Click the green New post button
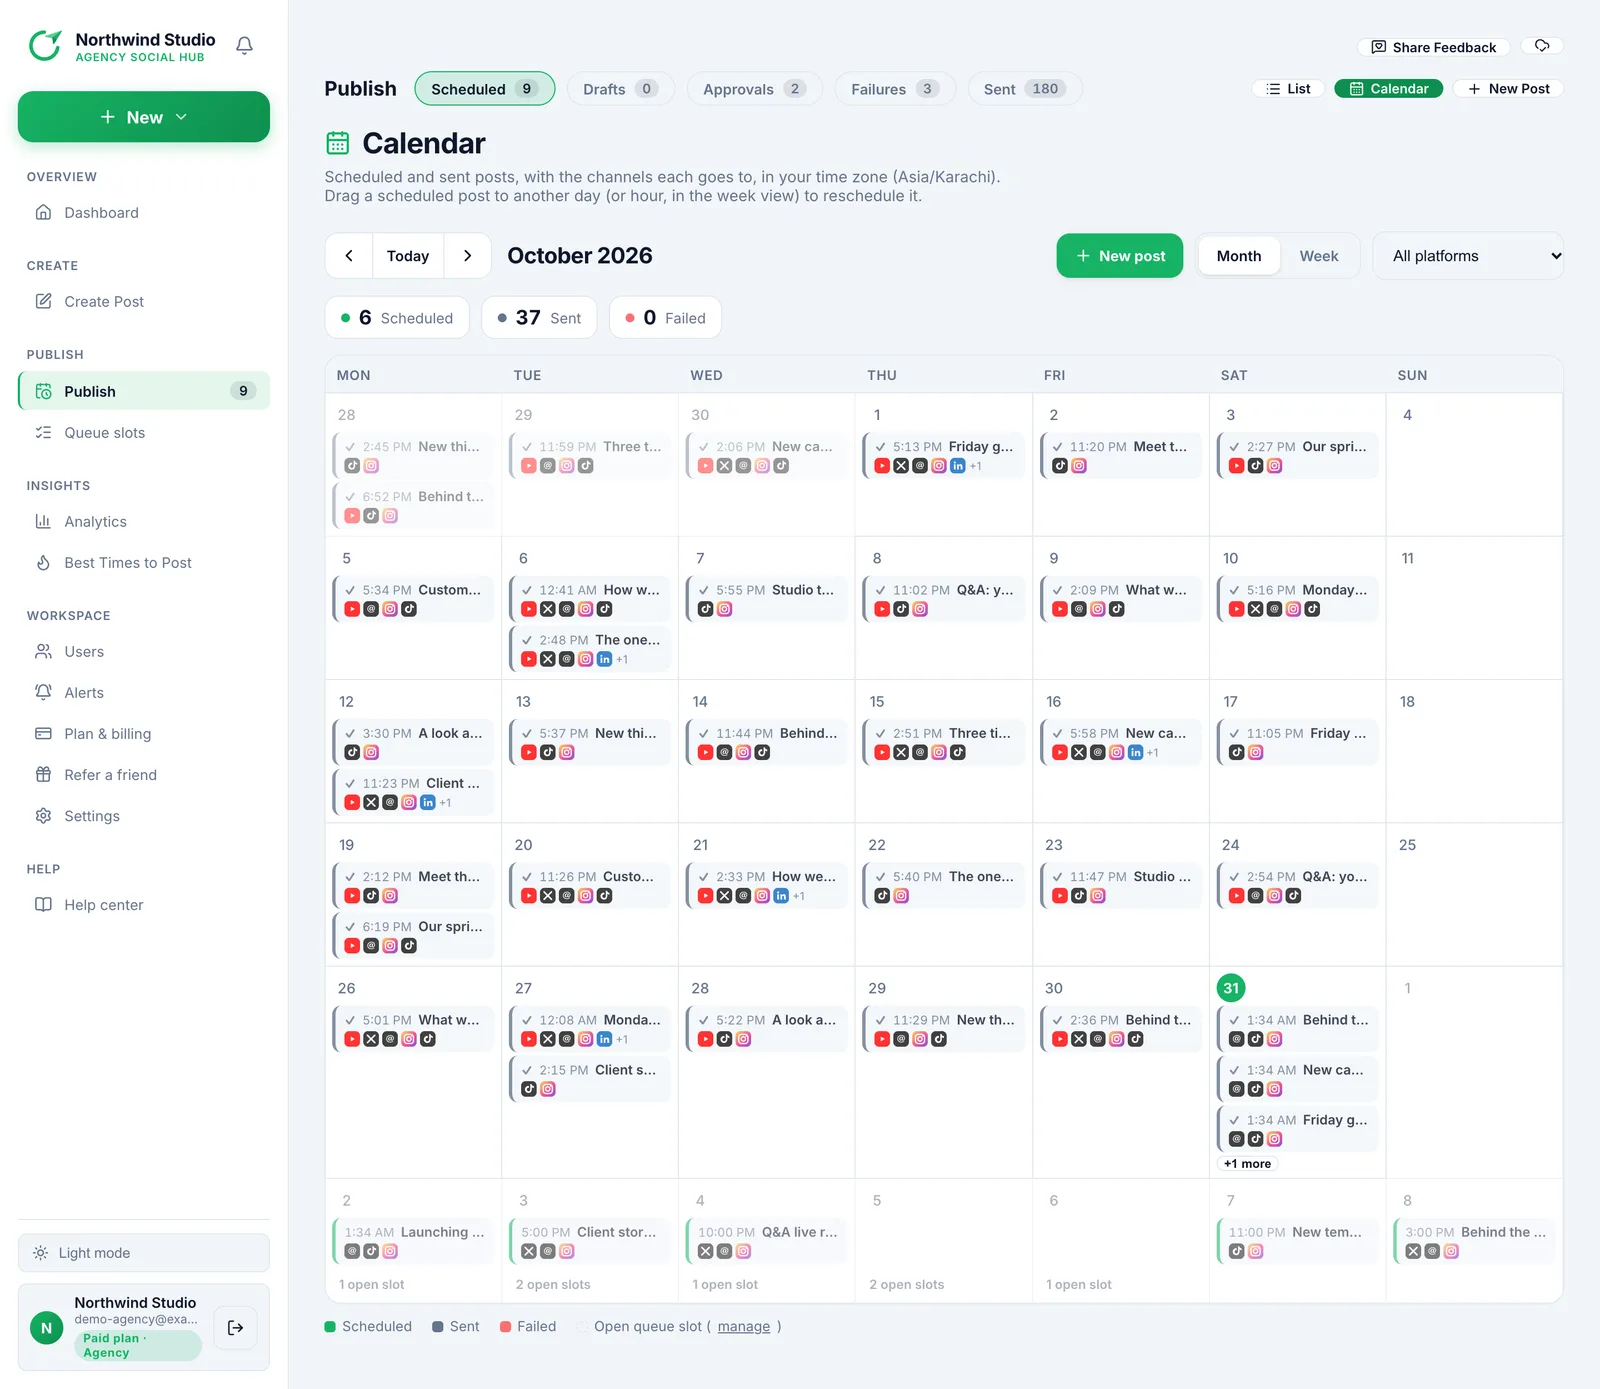1600x1389 pixels. 1120,256
